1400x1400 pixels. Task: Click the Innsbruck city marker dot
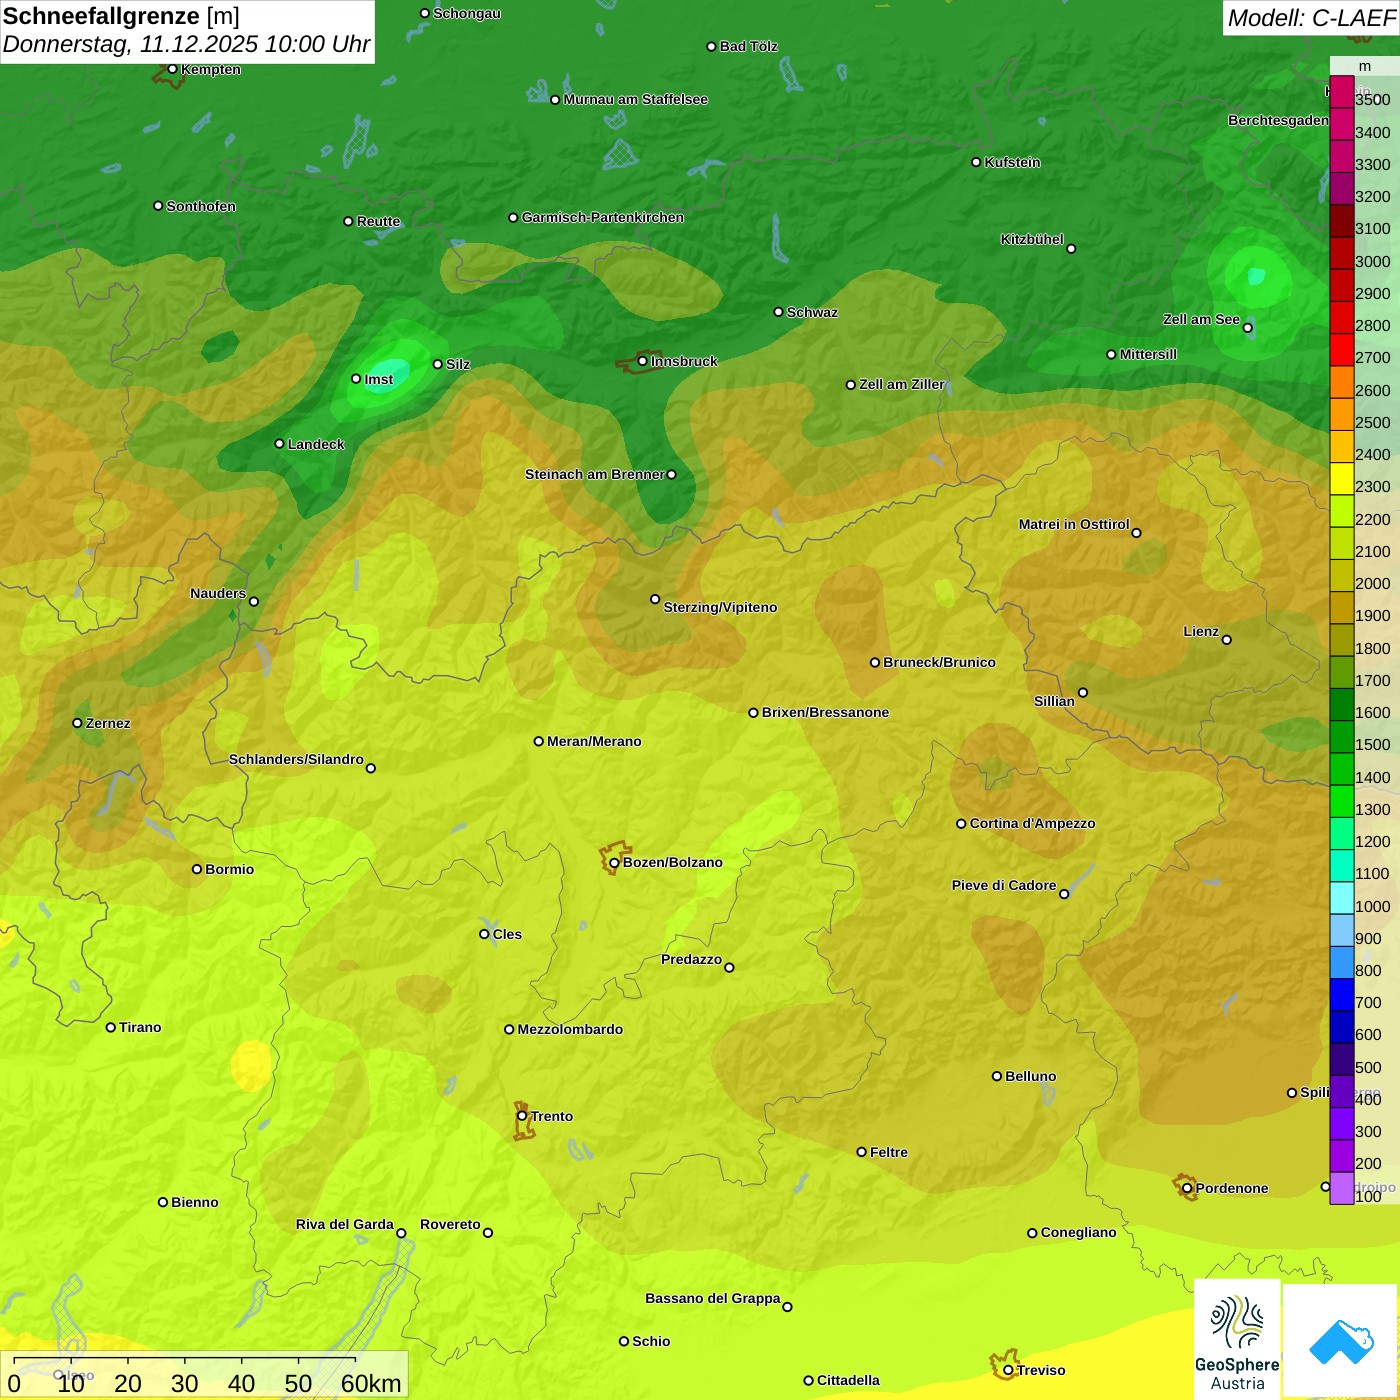coord(642,361)
